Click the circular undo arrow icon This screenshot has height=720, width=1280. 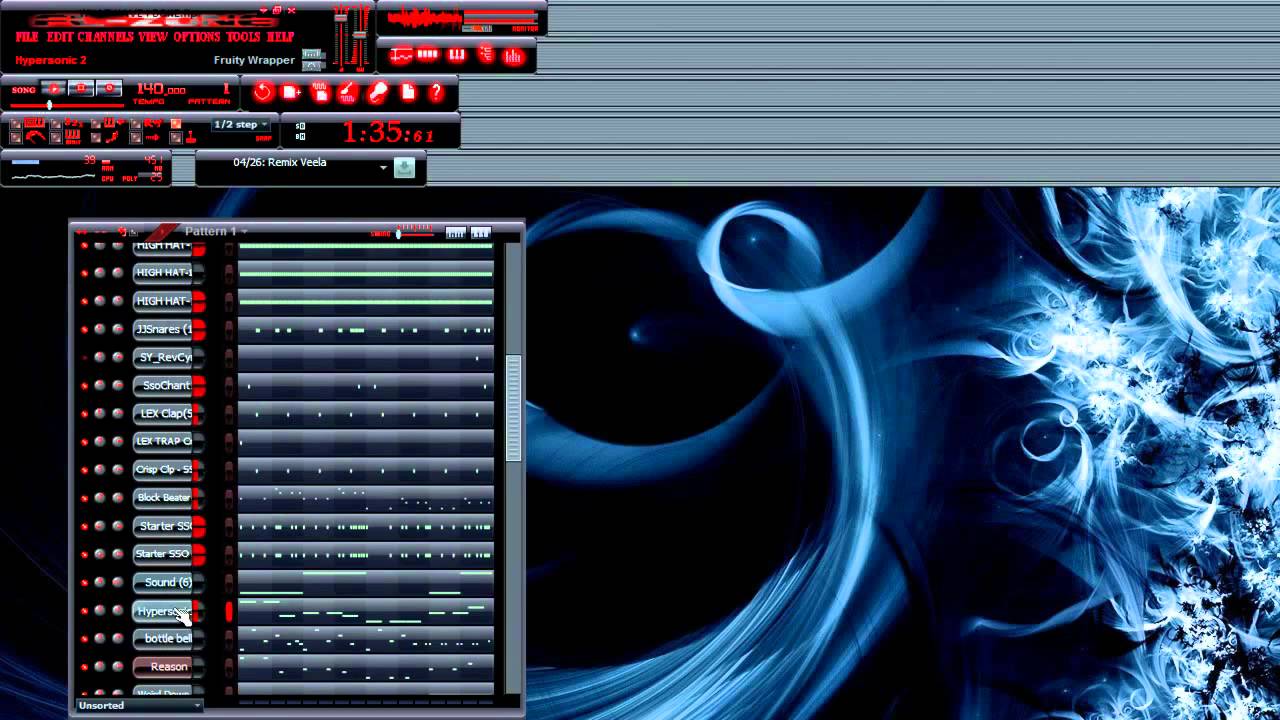tap(263, 93)
